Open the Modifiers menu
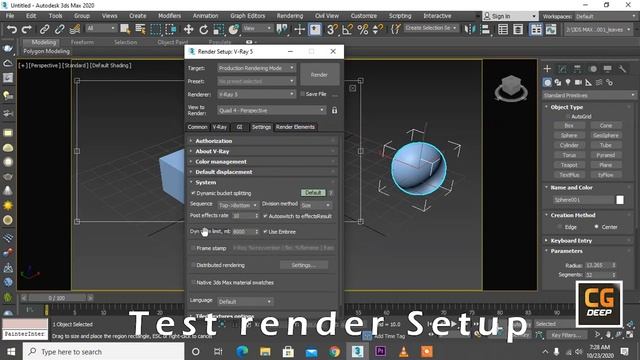Screen dimensions: 640x360 pos(169,16)
